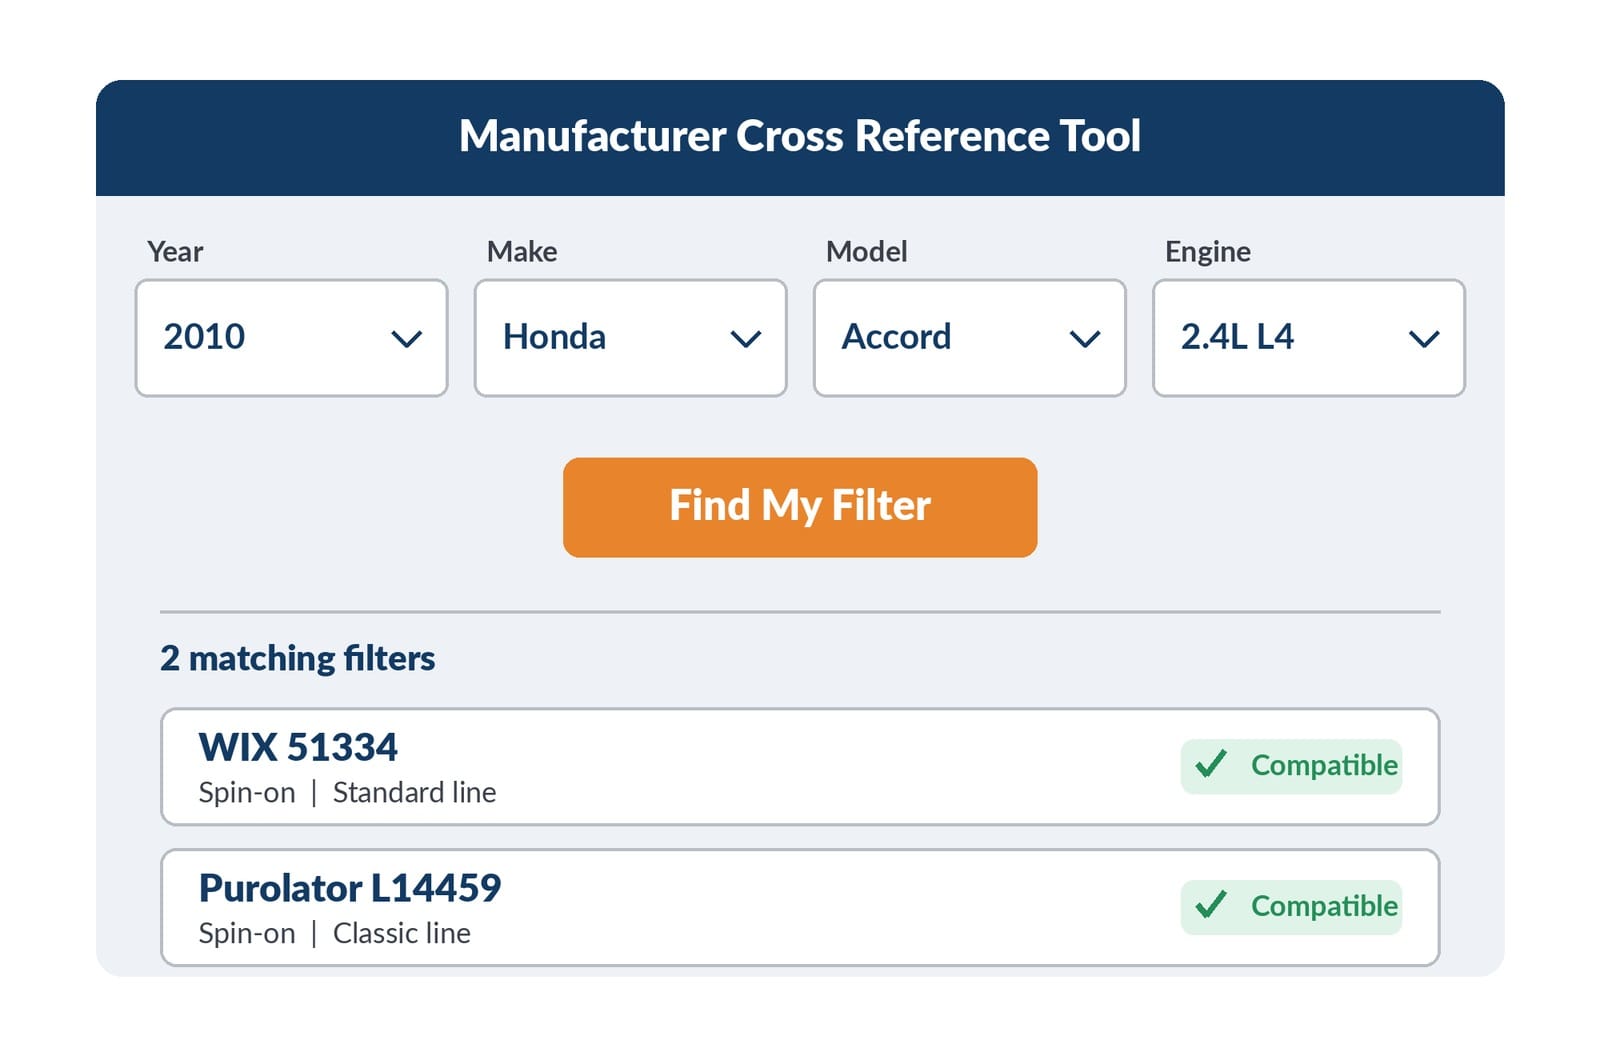Click the Compatible badge for Purolator L14459
This screenshot has width=1600, height=1056.
(1291, 907)
